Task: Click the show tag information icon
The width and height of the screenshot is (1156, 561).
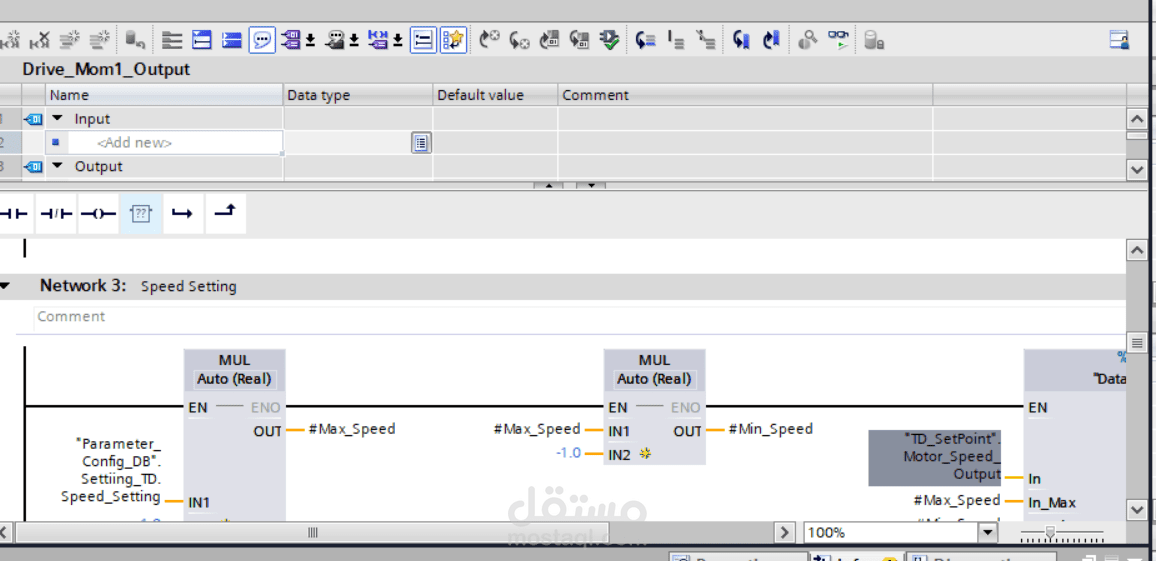Action: point(335,40)
